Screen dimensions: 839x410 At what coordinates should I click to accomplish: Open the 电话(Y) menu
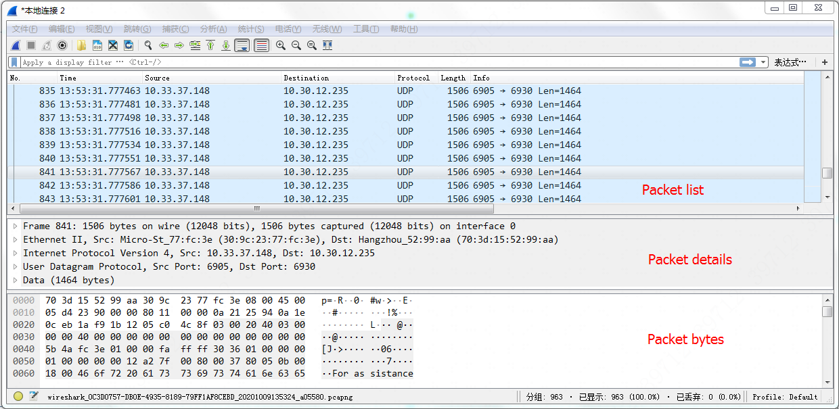[288, 29]
